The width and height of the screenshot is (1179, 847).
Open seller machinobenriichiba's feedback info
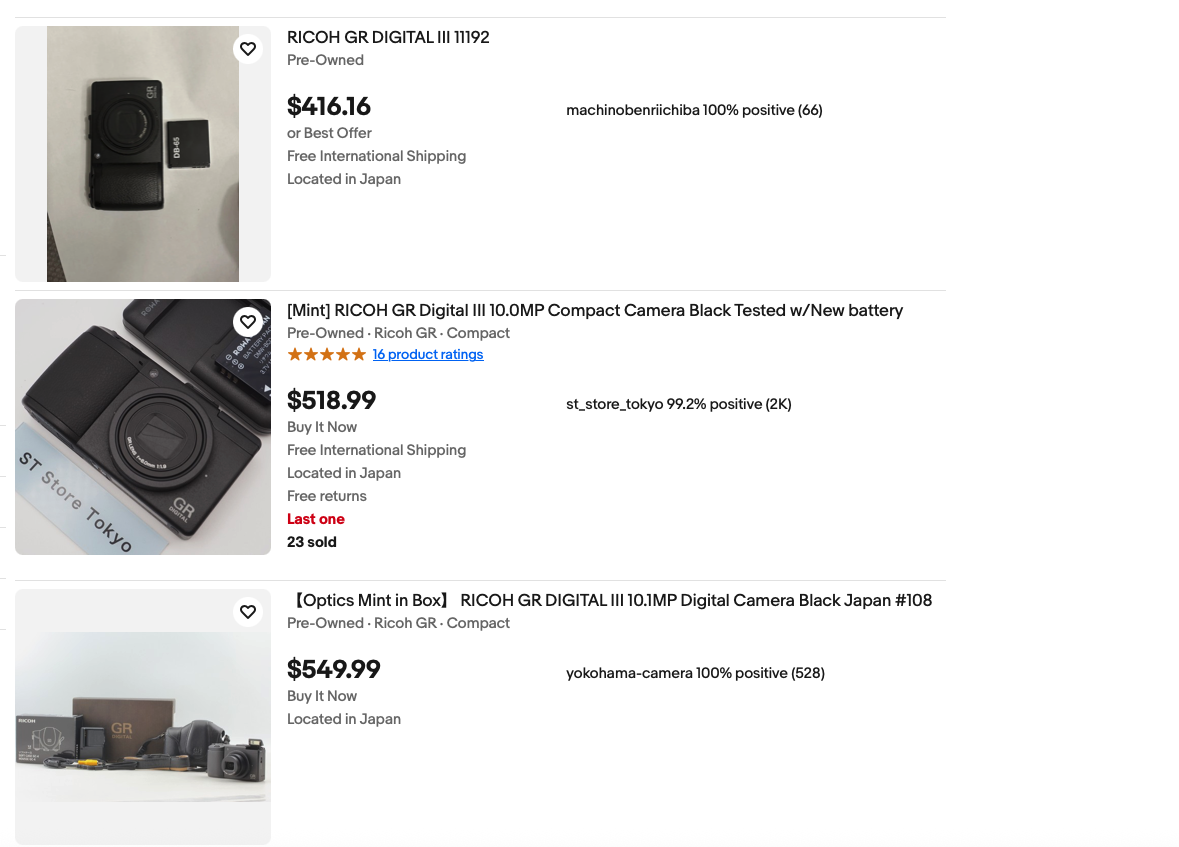pos(694,110)
